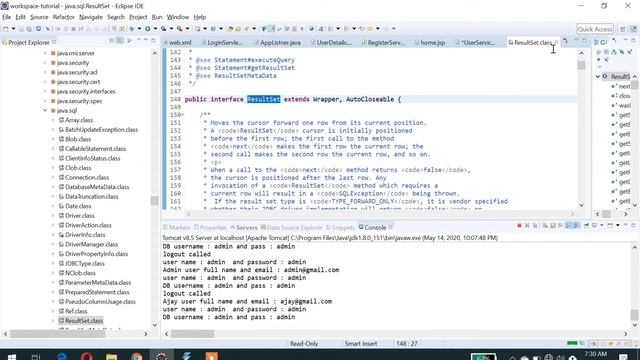
Task: Collapse ResultSet node in Outline view
Action: click(598, 76)
